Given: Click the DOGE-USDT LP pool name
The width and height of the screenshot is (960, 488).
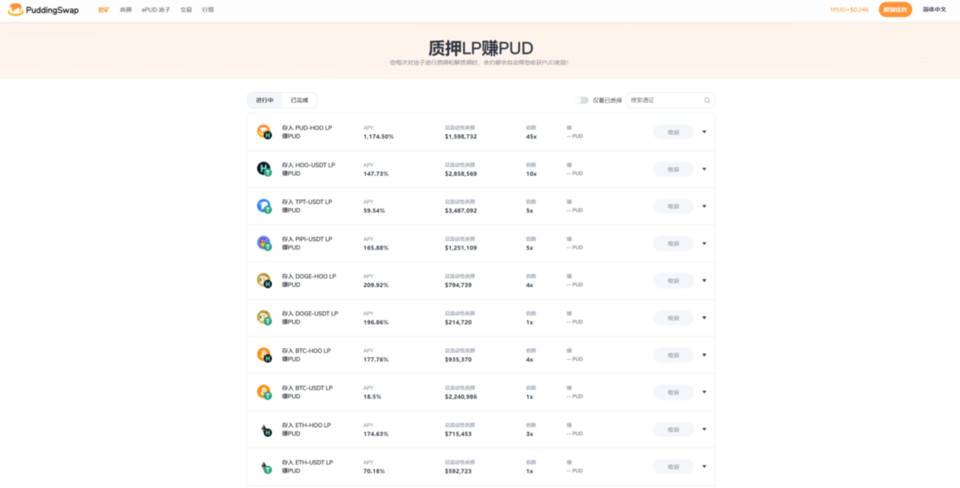Looking at the screenshot, I should [x=310, y=313].
